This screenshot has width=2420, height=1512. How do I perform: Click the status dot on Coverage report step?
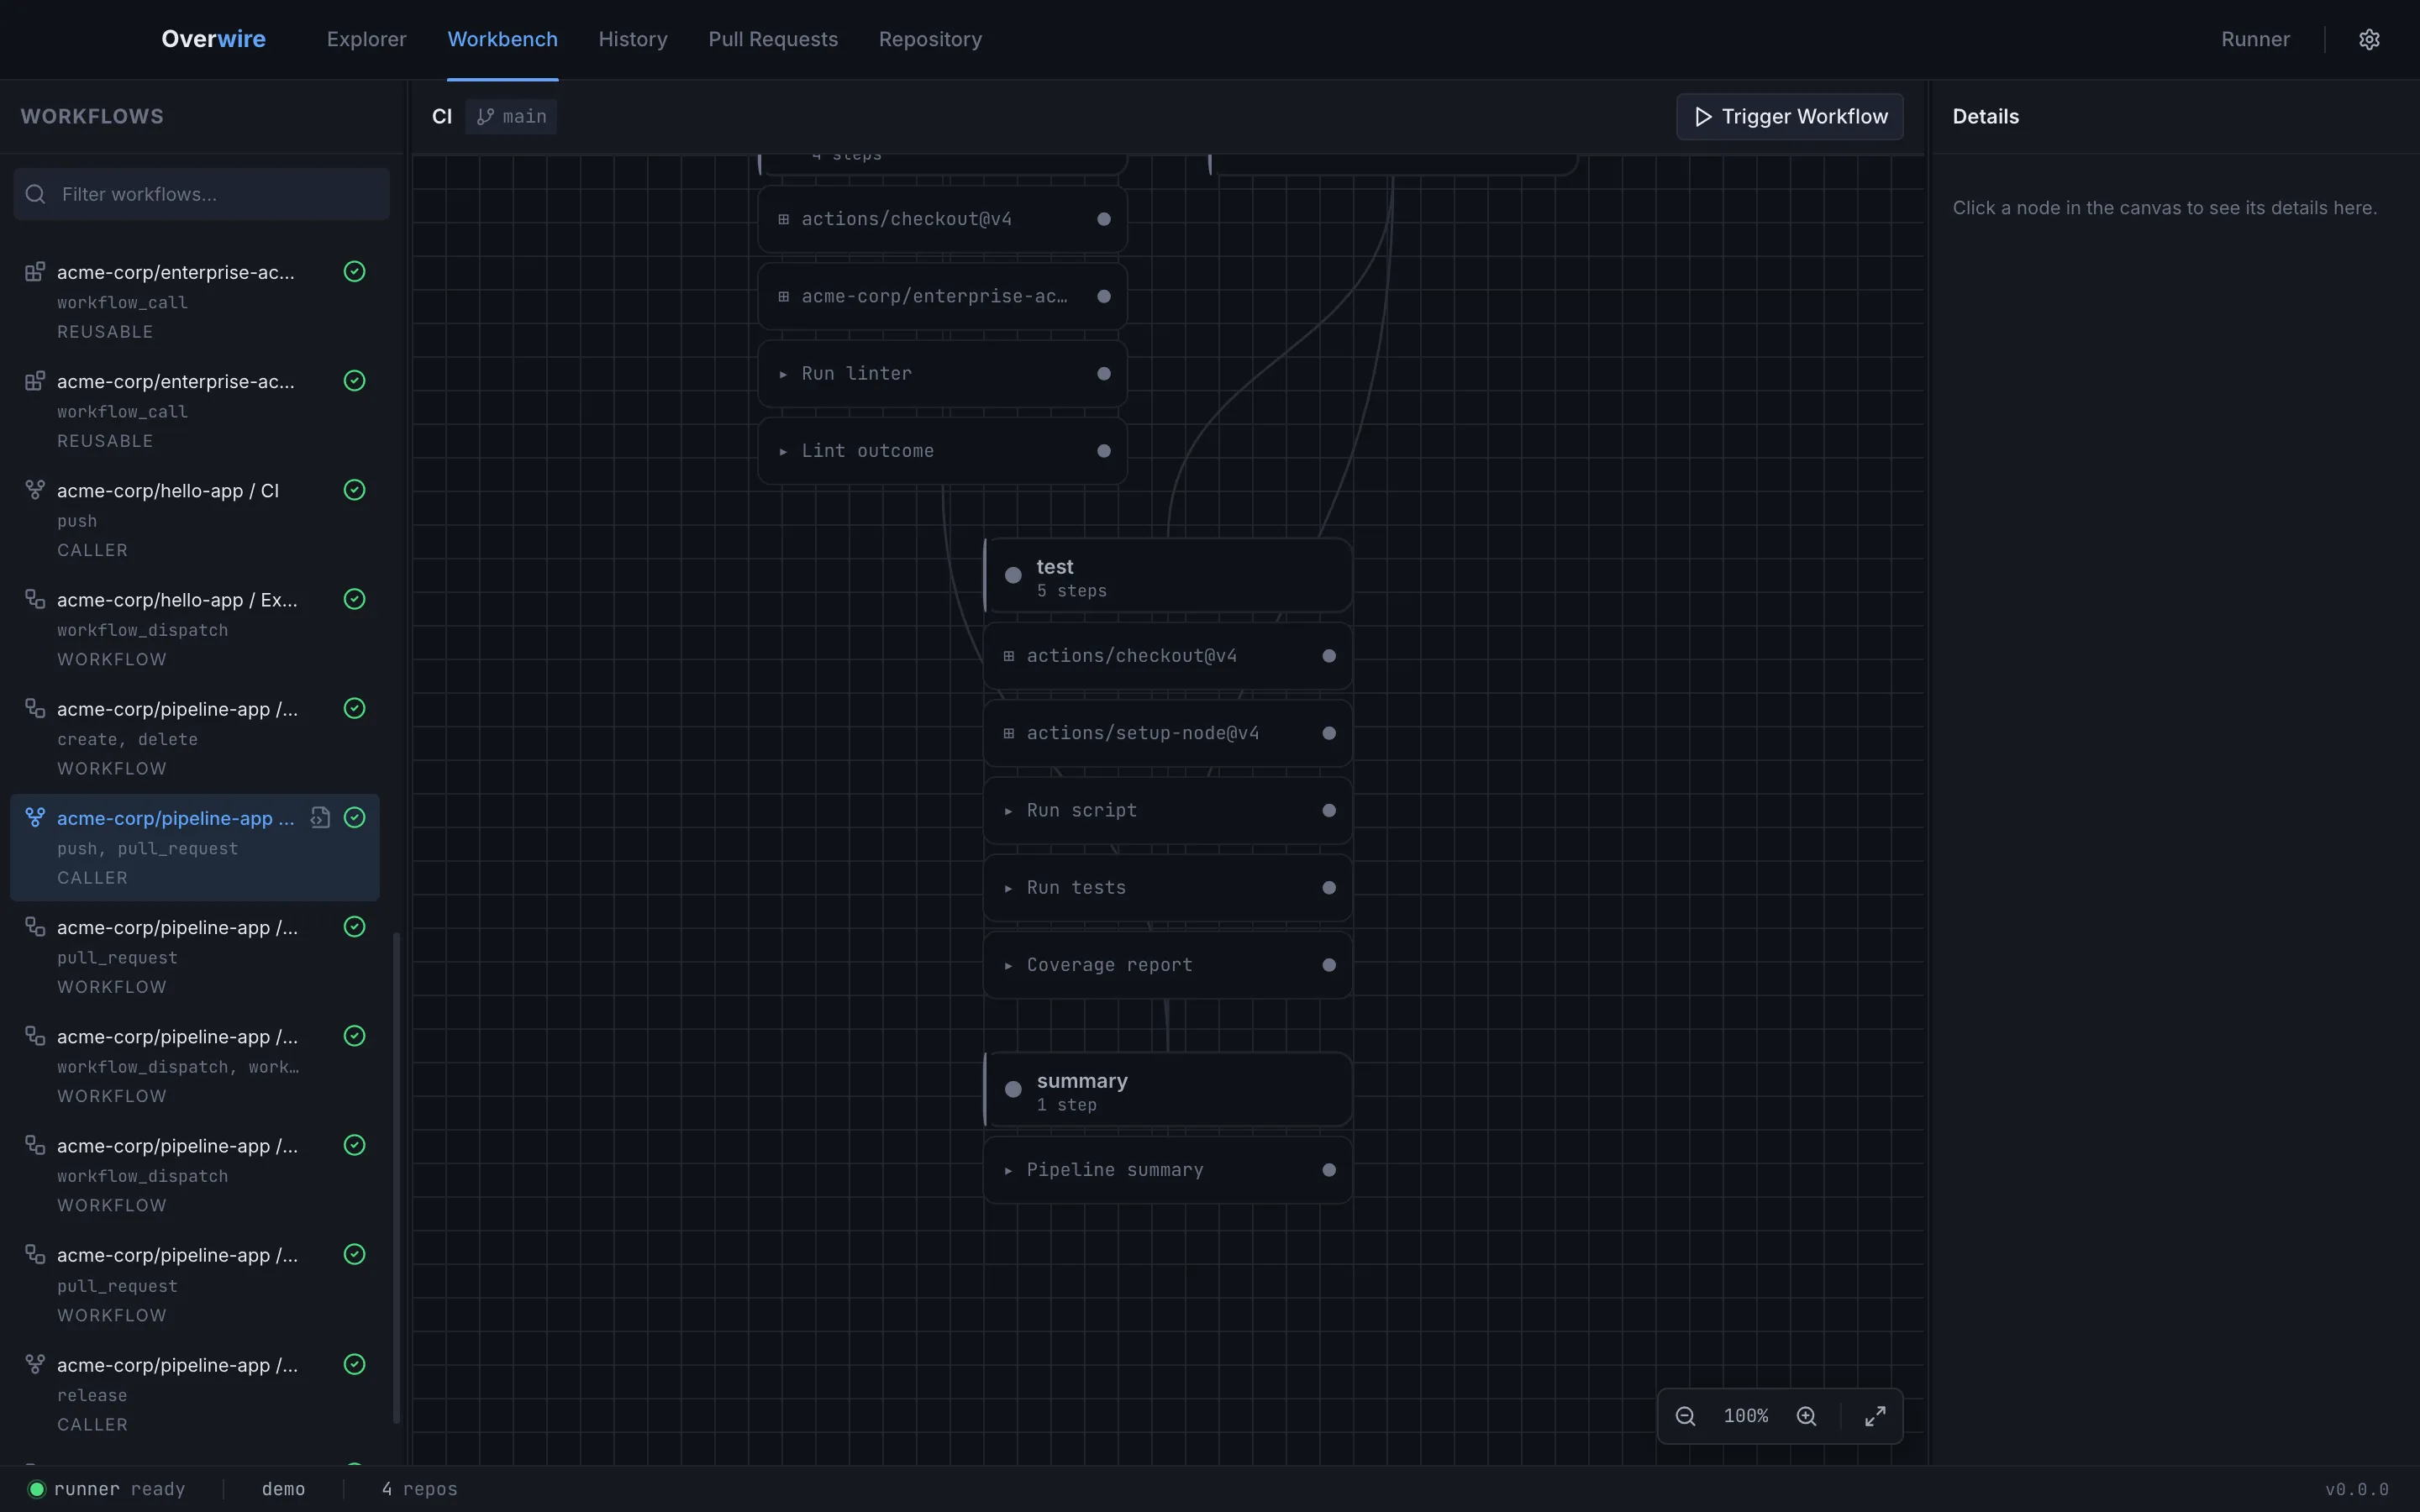click(1329, 965)
